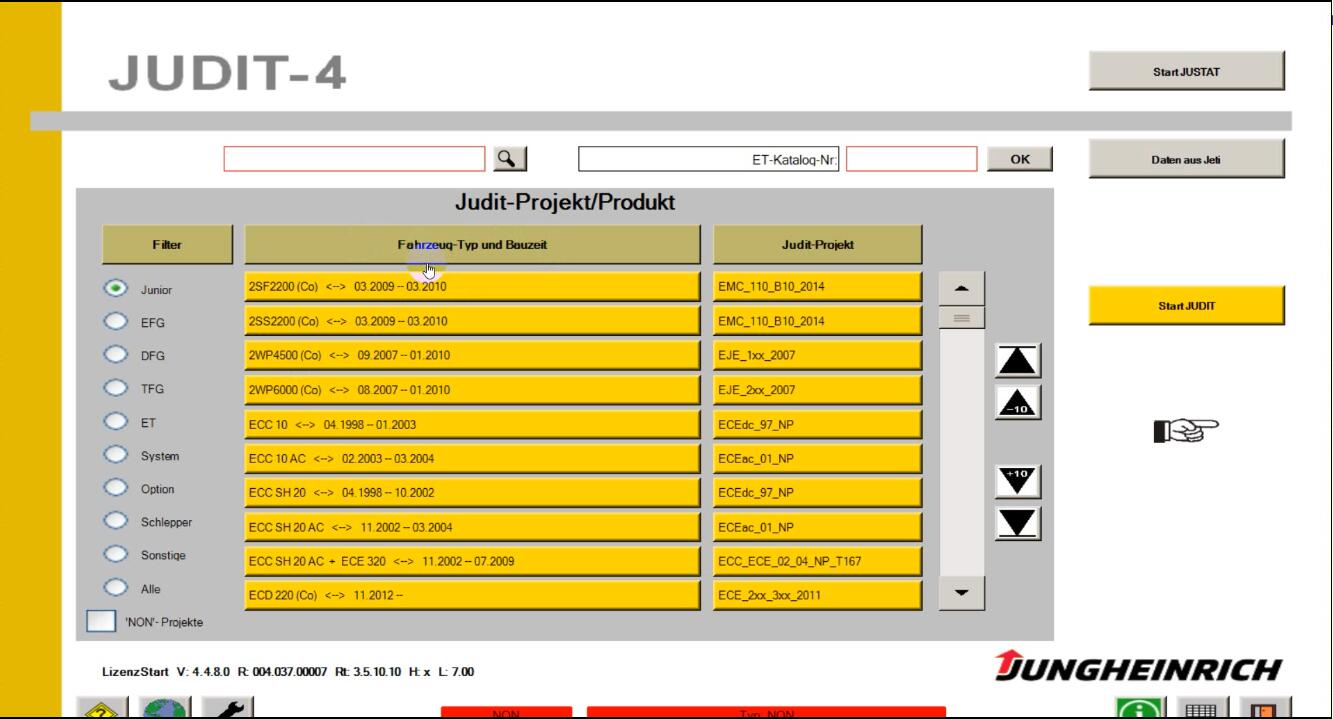Select the Schlepper filter option
The width and height of the screenshot is (1333, 719).
[x=117, y=522]
